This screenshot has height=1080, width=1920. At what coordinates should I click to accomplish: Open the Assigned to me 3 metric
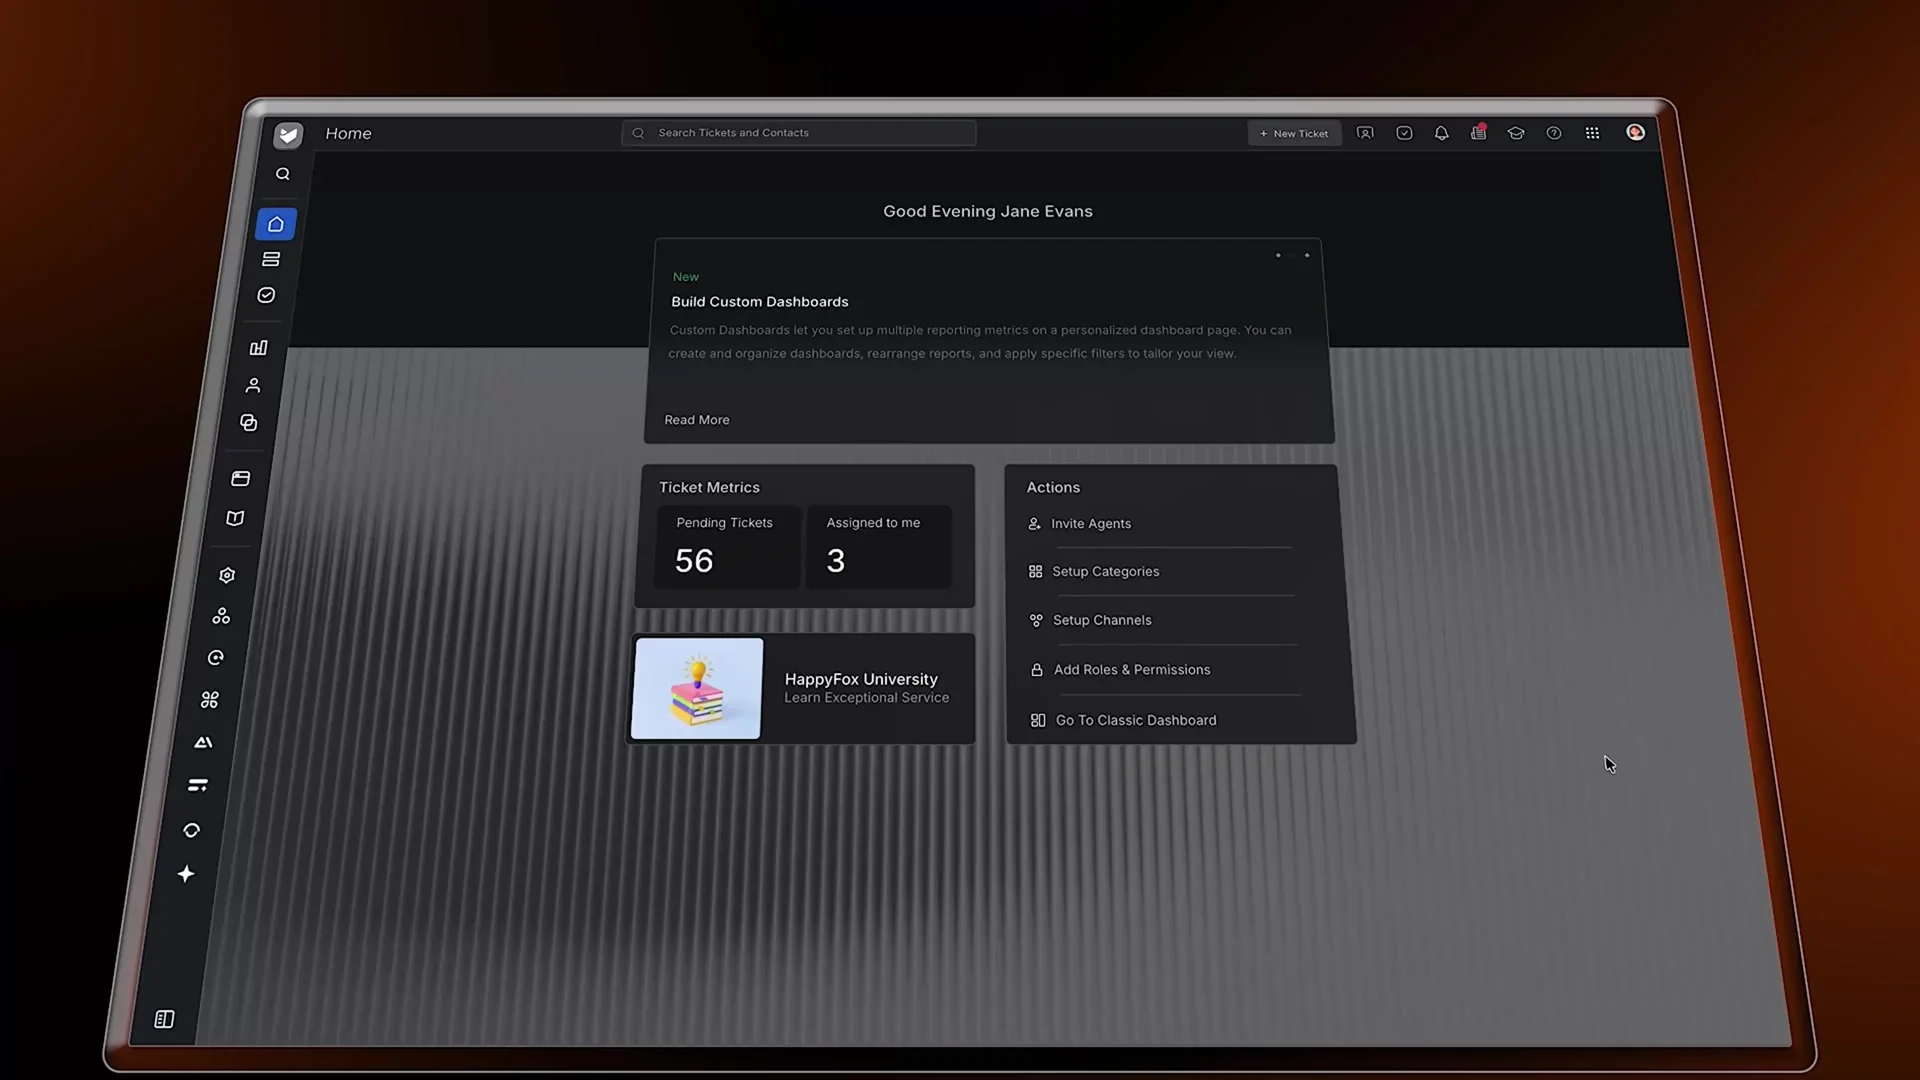879,547
